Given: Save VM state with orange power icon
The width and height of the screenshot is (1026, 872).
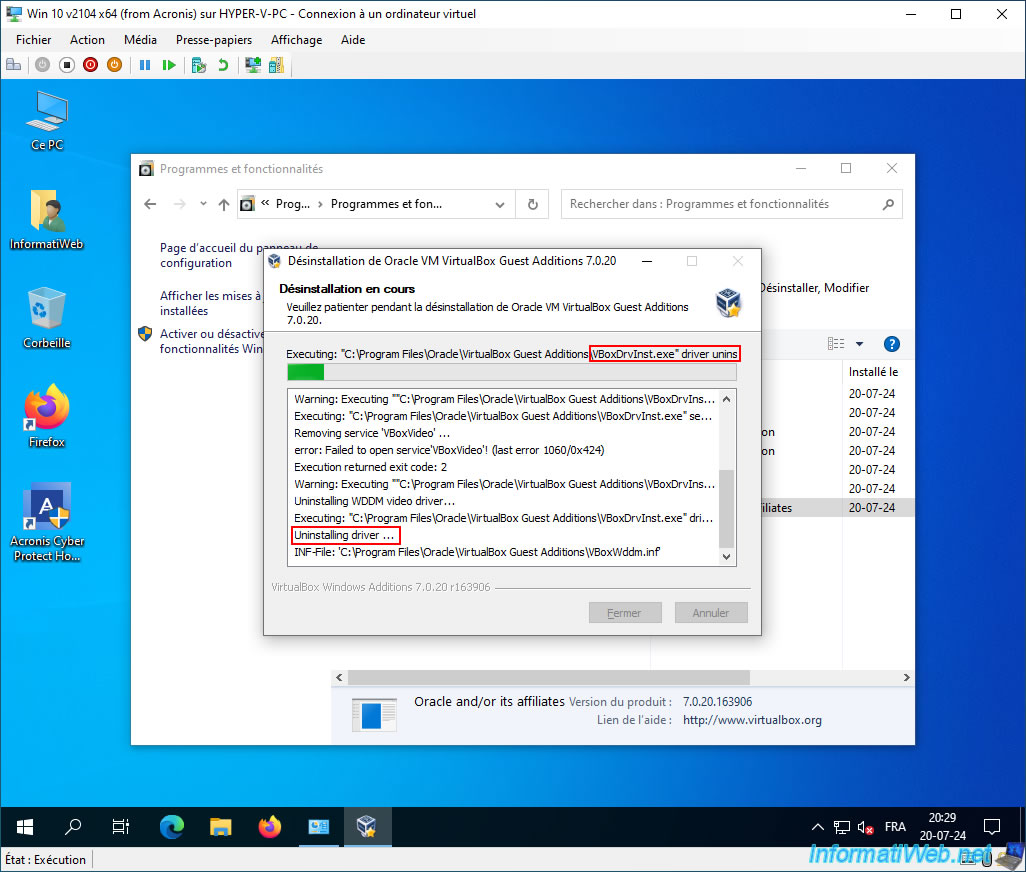Looking at the screenshot, I should point(115,65).
